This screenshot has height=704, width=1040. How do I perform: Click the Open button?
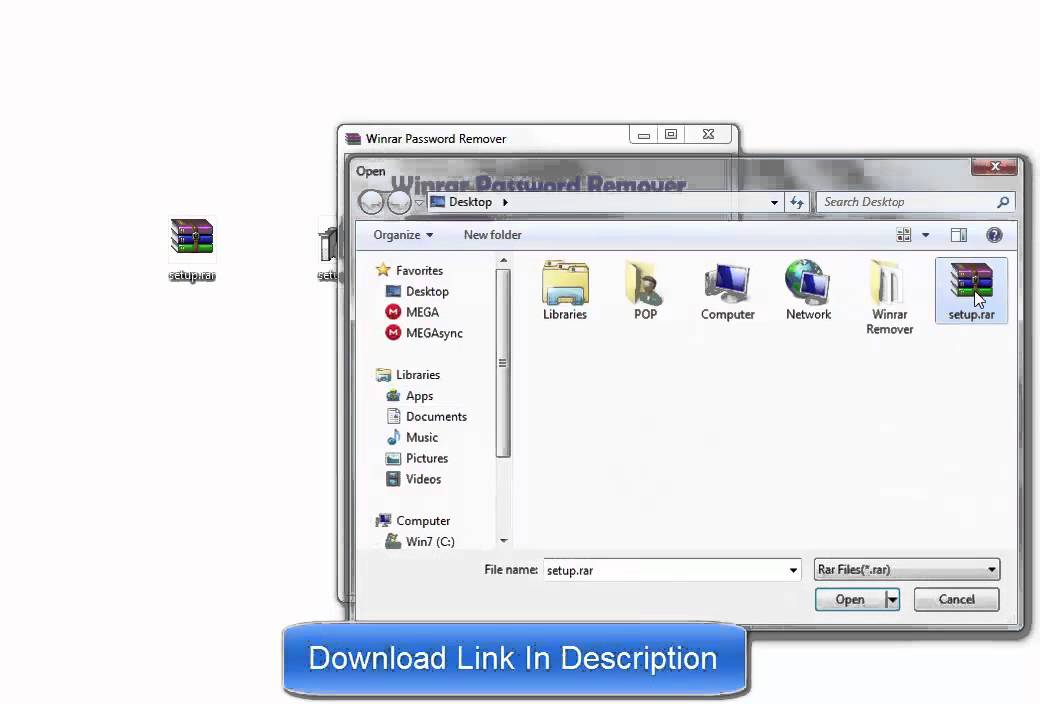click(850, 600)
